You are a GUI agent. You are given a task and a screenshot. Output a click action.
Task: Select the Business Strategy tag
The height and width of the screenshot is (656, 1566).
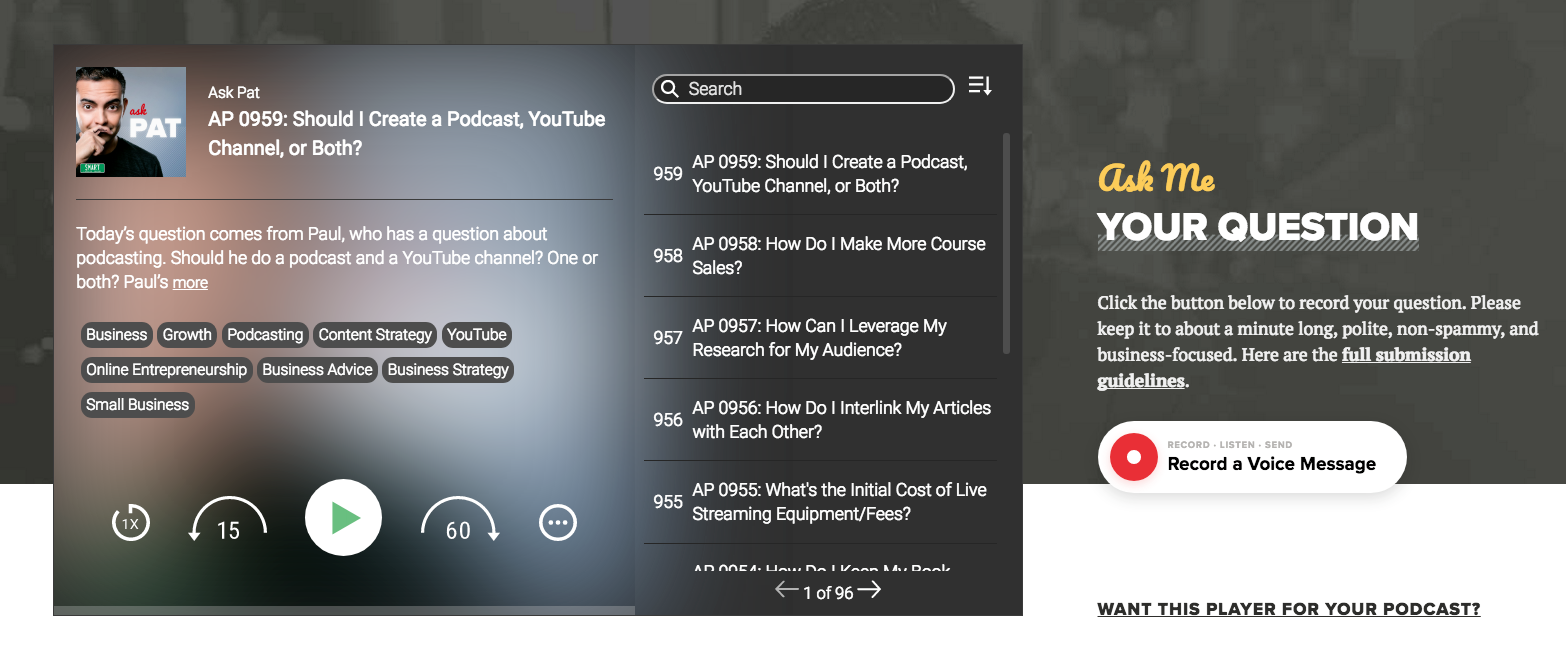[448, 370]
